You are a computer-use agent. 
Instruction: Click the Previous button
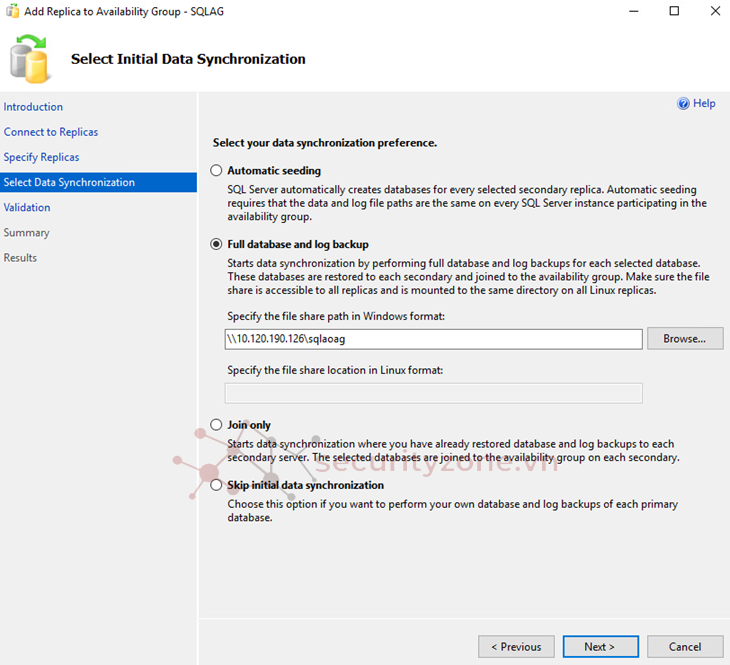click(x=516, y=647)
